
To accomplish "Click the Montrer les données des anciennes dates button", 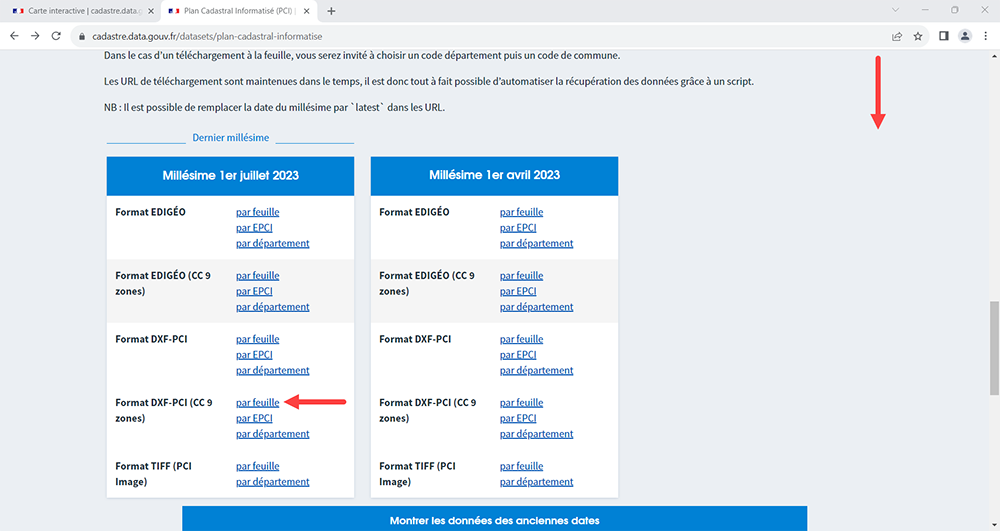I will pos(494,521).
